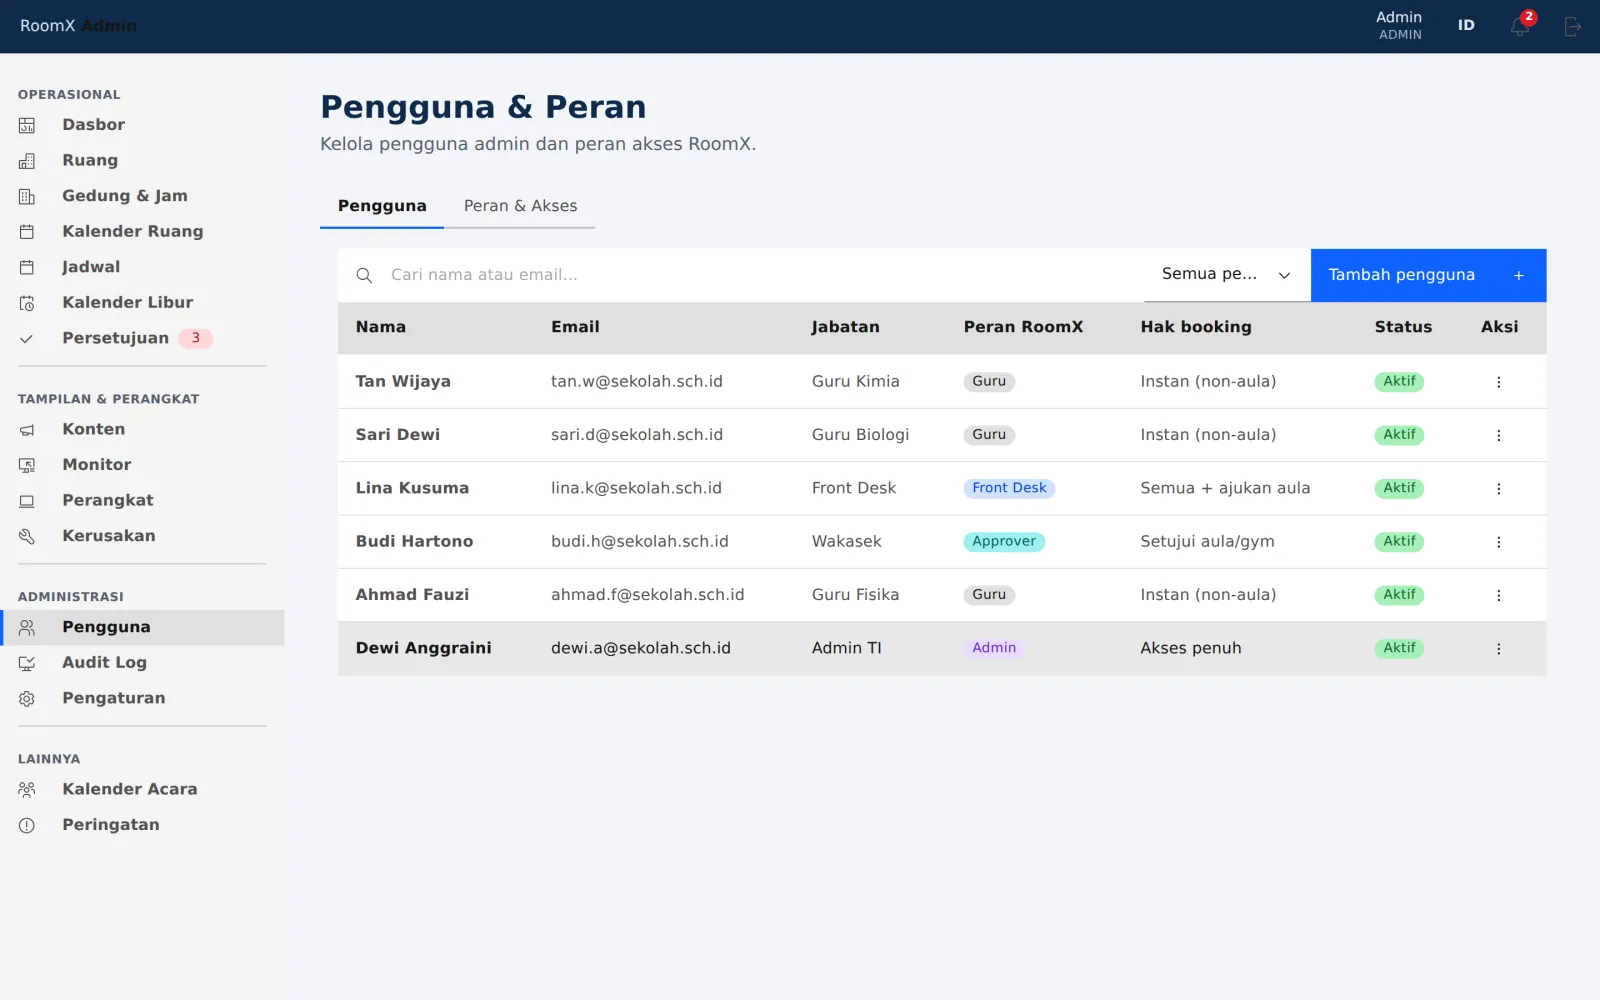This screenshot has height=1000, width=1600.
Task: Open actions menu for Sari Dewi
Action: coord(1498,435)
